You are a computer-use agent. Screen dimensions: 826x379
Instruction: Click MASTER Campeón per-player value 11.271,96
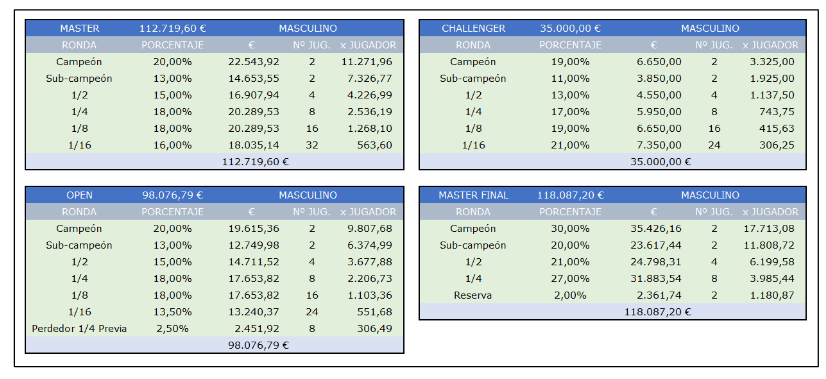367,62
